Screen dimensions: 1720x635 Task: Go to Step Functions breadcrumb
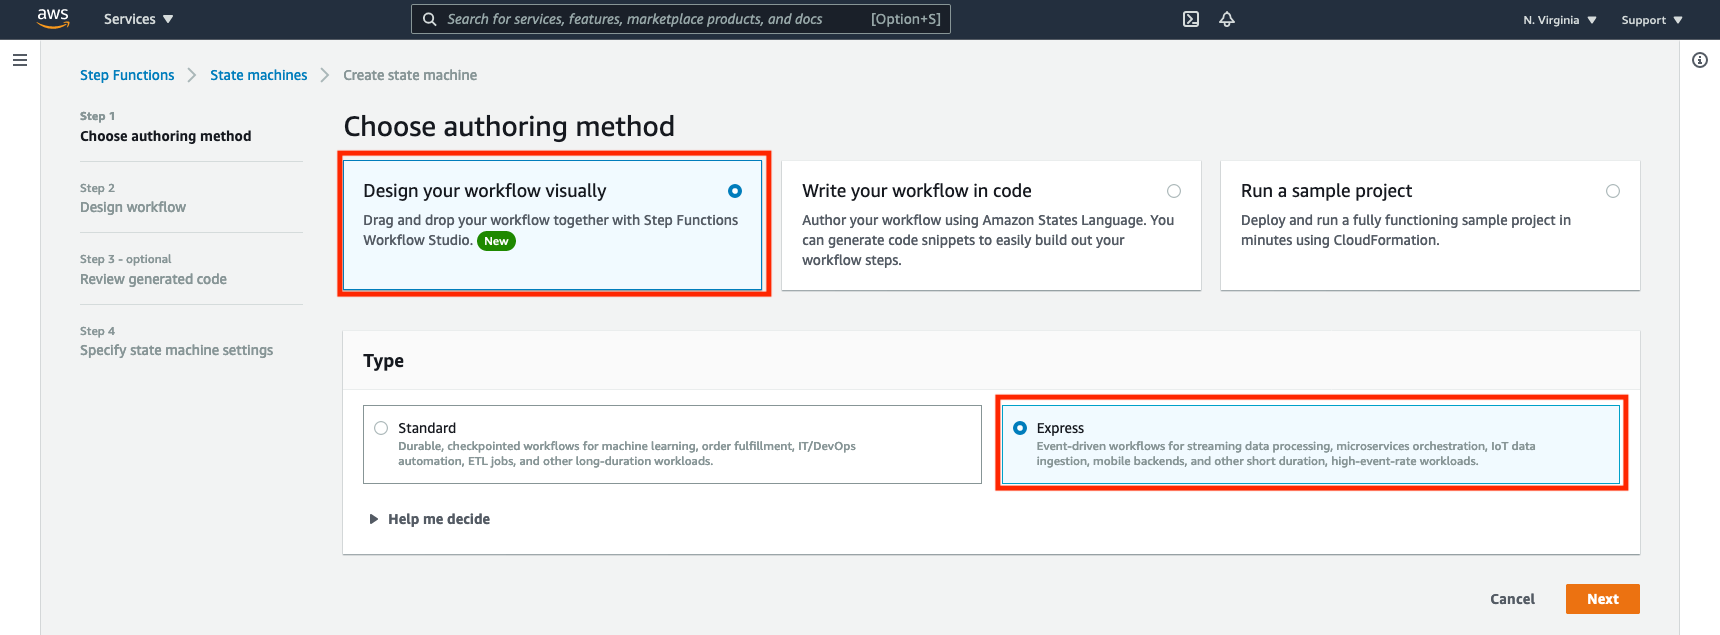pos(127,75)
